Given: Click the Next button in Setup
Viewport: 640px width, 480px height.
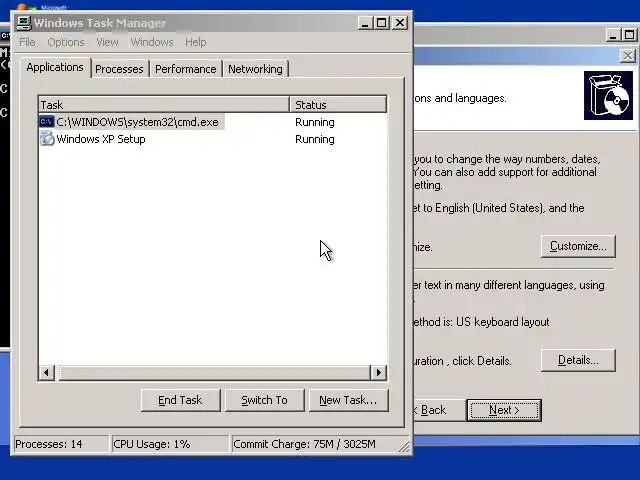Looking at the screenshot, I should [504, 410].
